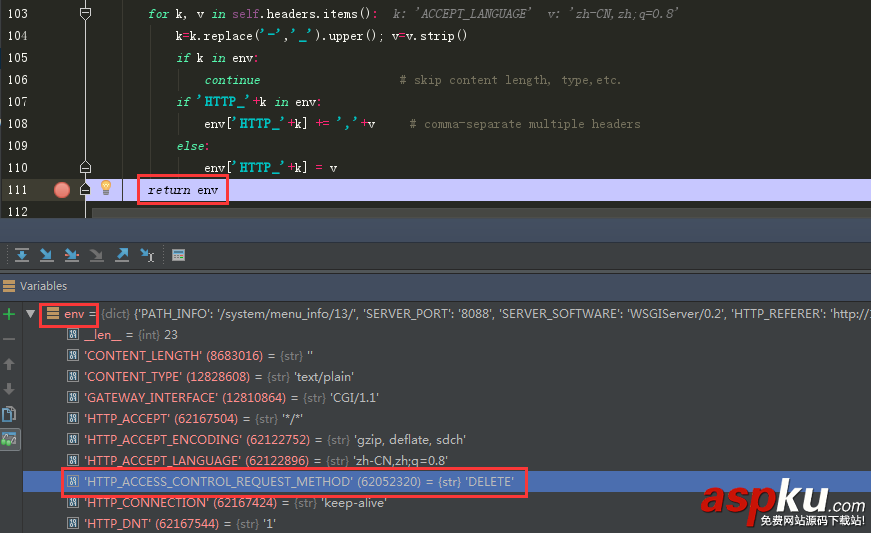Image resolution: width=871 pixels, height=533 pixels.
Task: Toggle the breakpoint on line 111
Action: pos(62,190)
